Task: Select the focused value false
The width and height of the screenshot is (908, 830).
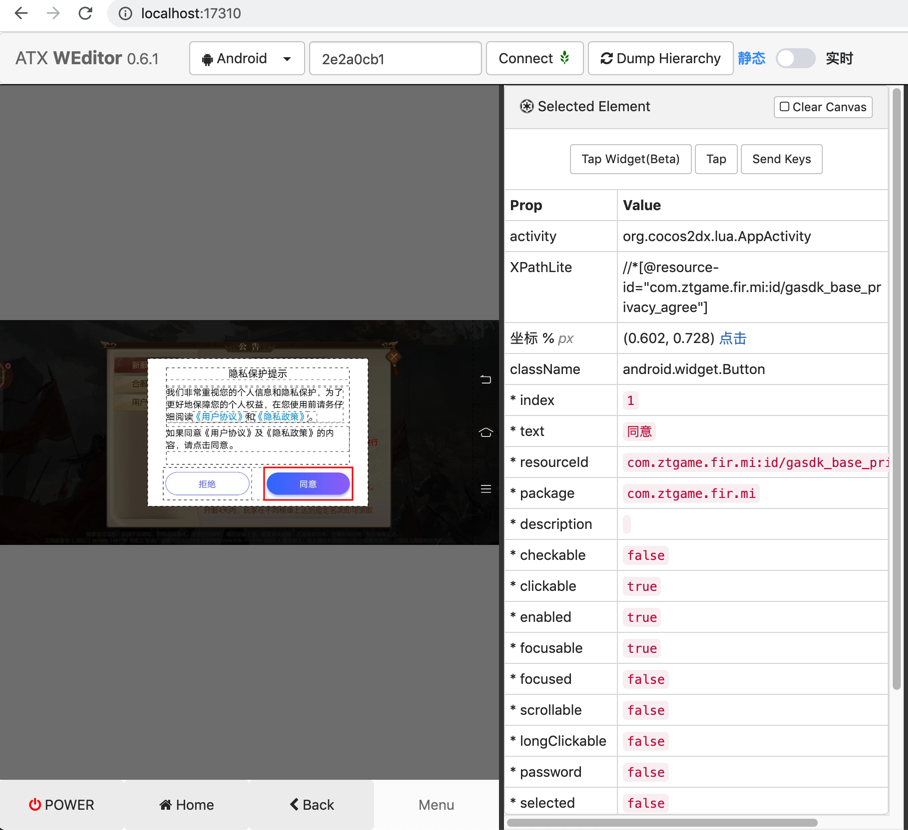Action: 646,679
